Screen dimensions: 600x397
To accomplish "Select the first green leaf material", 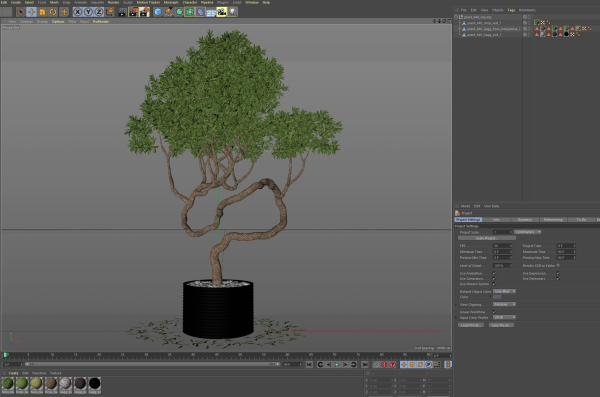I will coord(8,383).
